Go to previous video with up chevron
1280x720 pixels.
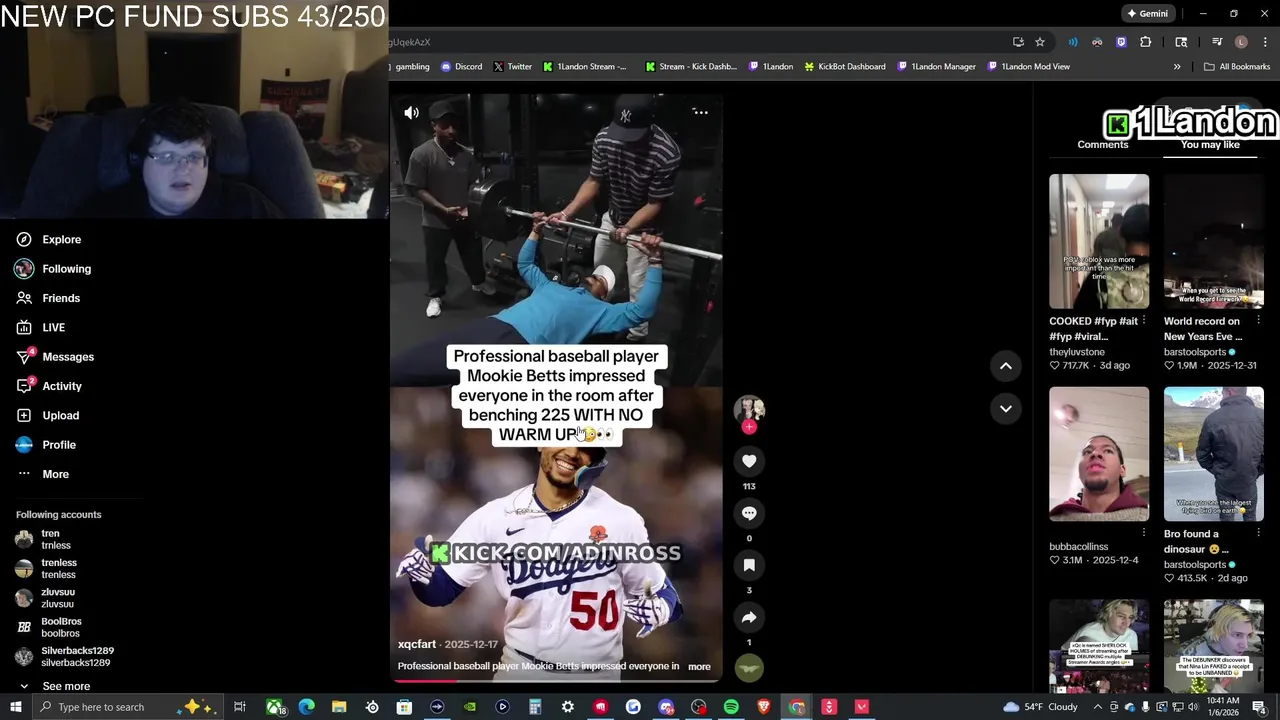[1006, 366]
